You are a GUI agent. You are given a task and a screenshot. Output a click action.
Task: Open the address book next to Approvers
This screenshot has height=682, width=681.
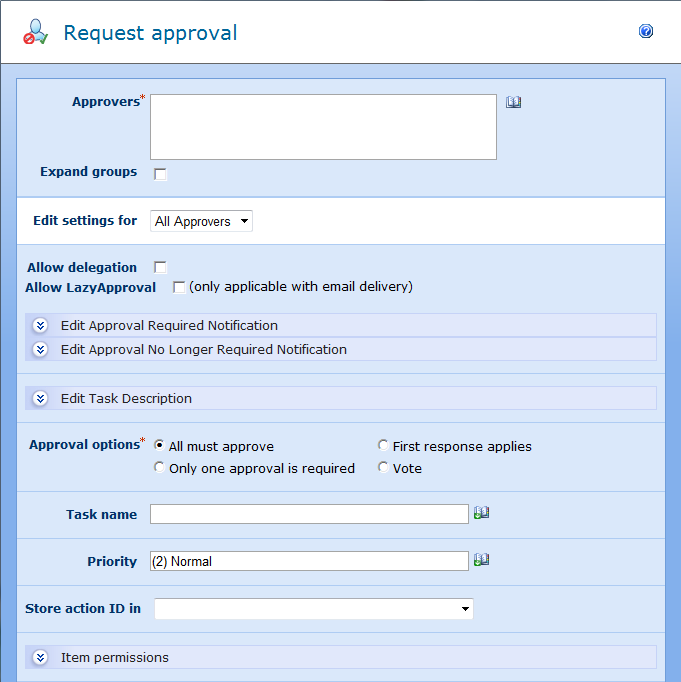coord(514,102)
